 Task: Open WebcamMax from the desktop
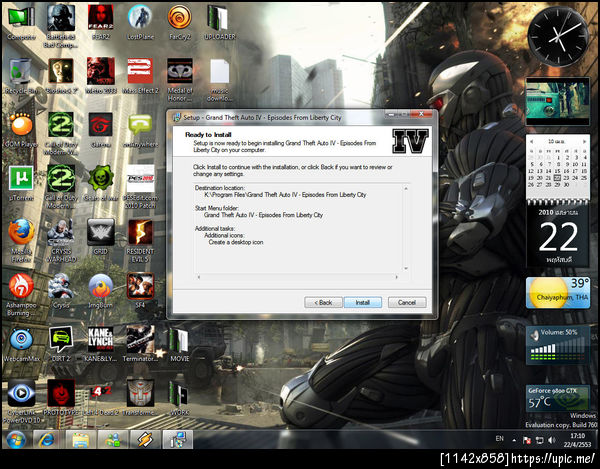coord(21,344)
